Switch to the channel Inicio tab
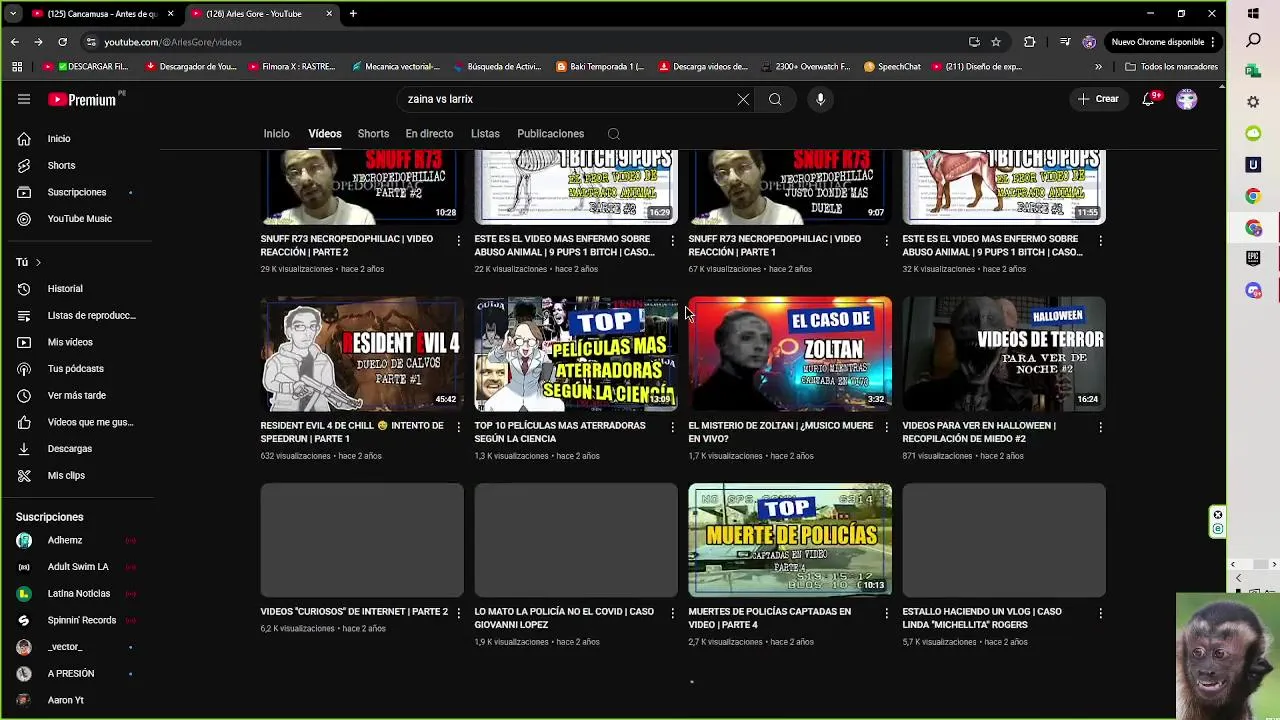 276,134
